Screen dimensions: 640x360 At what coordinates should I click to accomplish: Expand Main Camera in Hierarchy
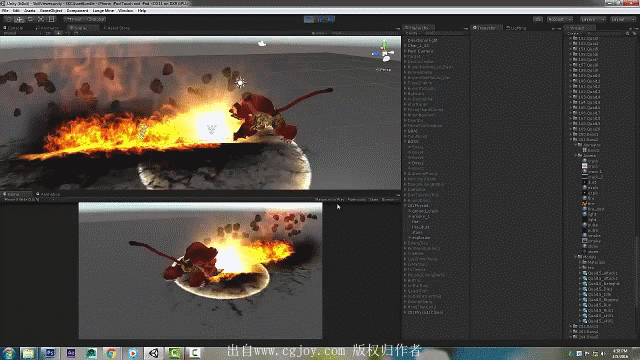point(405,51)
